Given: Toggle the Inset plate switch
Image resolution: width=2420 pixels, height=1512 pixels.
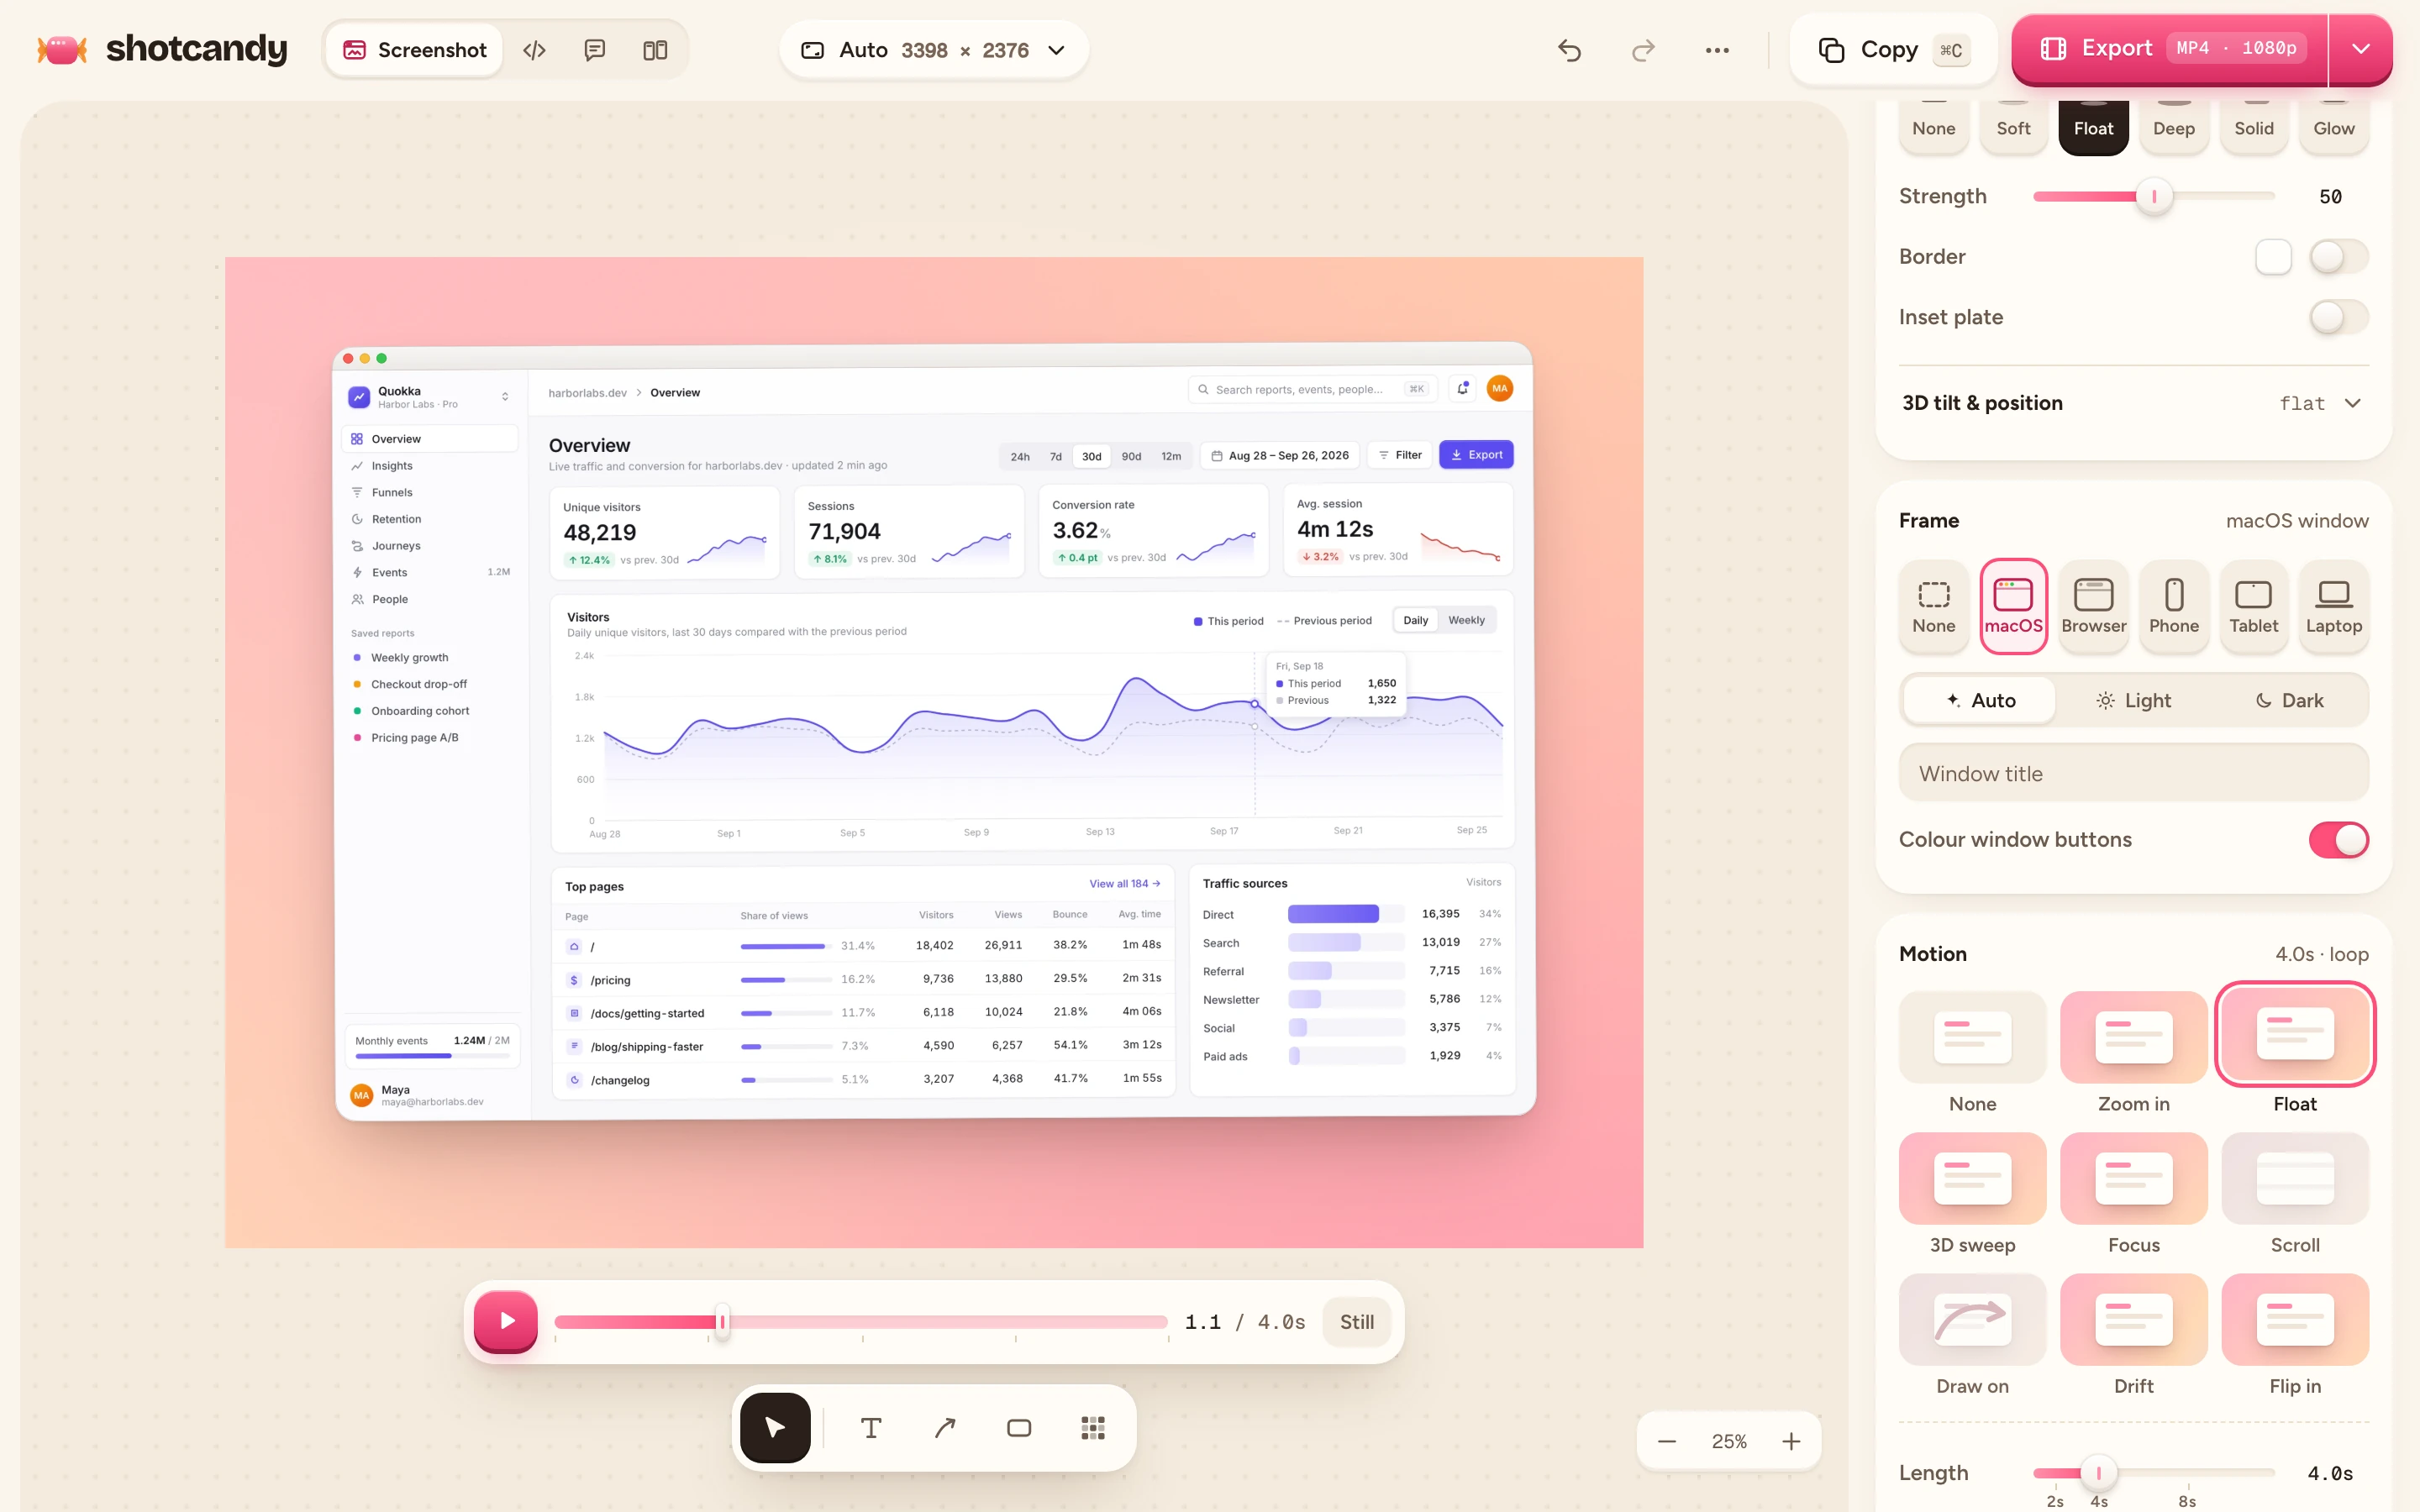Looking at the screenshot, I should pos(2339,318).
